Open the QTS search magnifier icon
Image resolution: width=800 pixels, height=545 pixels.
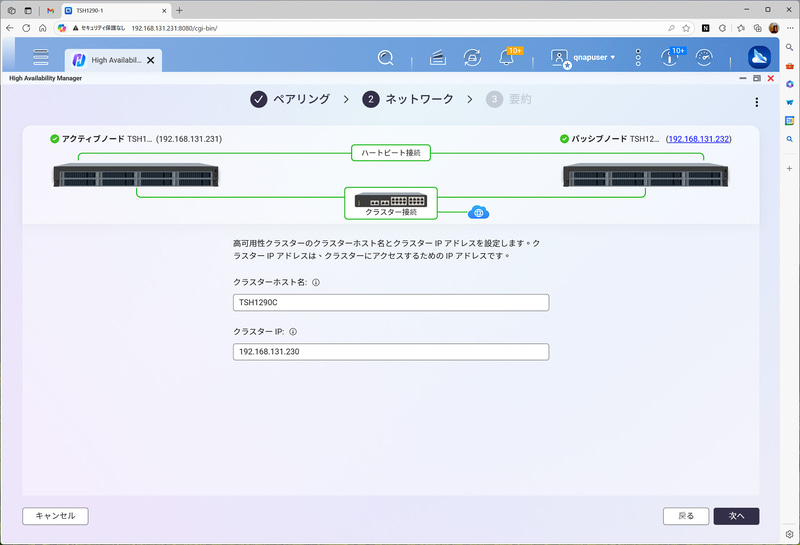pyautogui.click(x=386, y=58)
